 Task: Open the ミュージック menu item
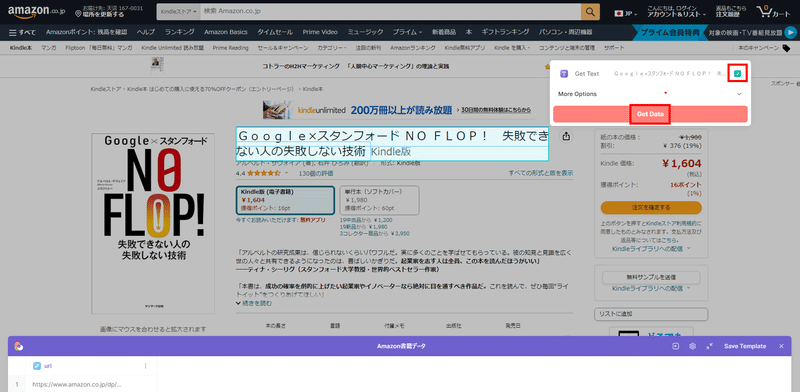[365, 32]
